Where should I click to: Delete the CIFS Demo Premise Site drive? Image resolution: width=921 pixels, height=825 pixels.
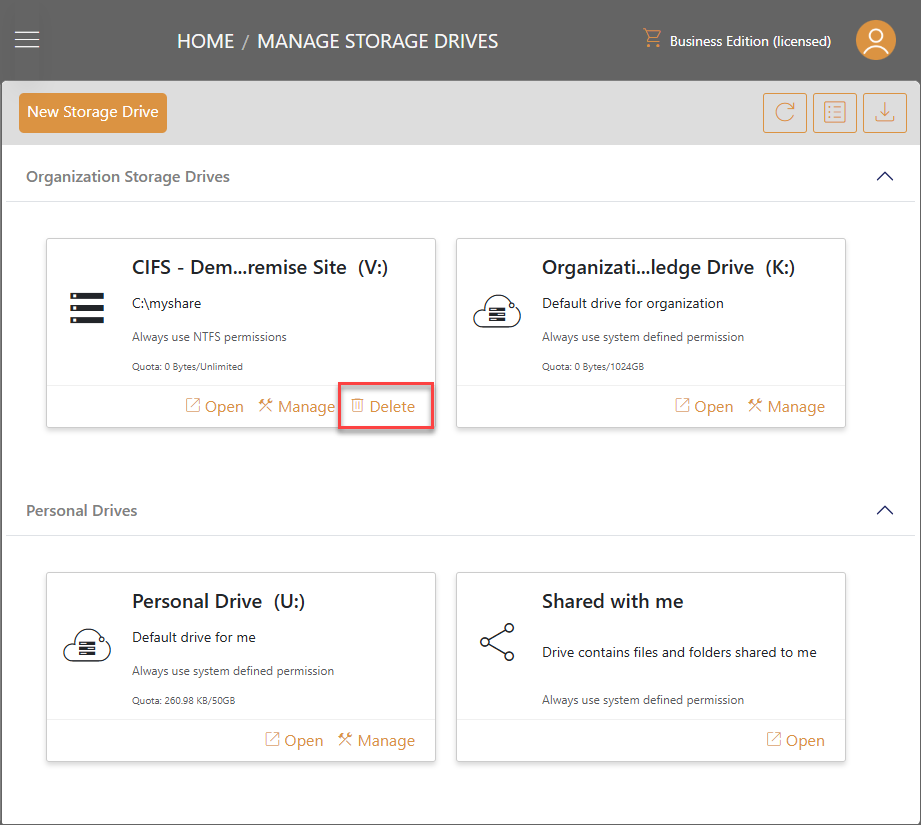(x=383, y=406)
